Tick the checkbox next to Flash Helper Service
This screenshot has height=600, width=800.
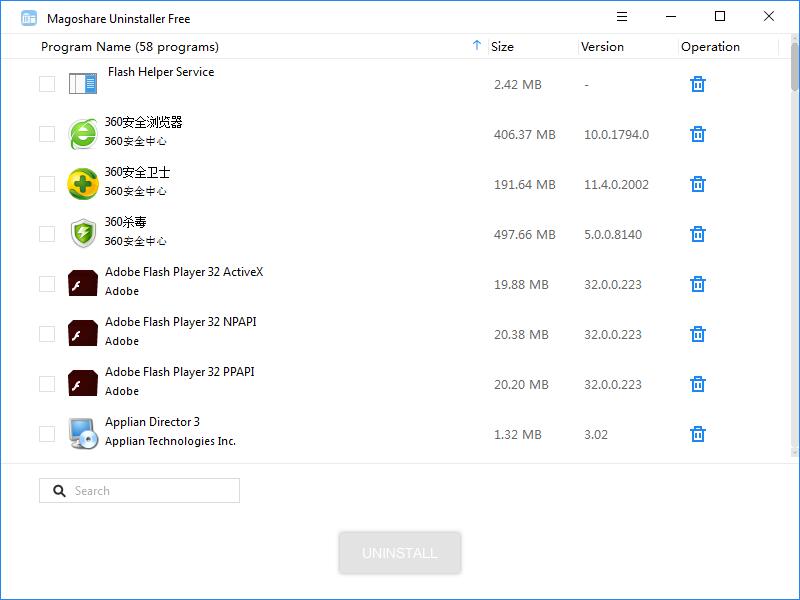(46, 84)
